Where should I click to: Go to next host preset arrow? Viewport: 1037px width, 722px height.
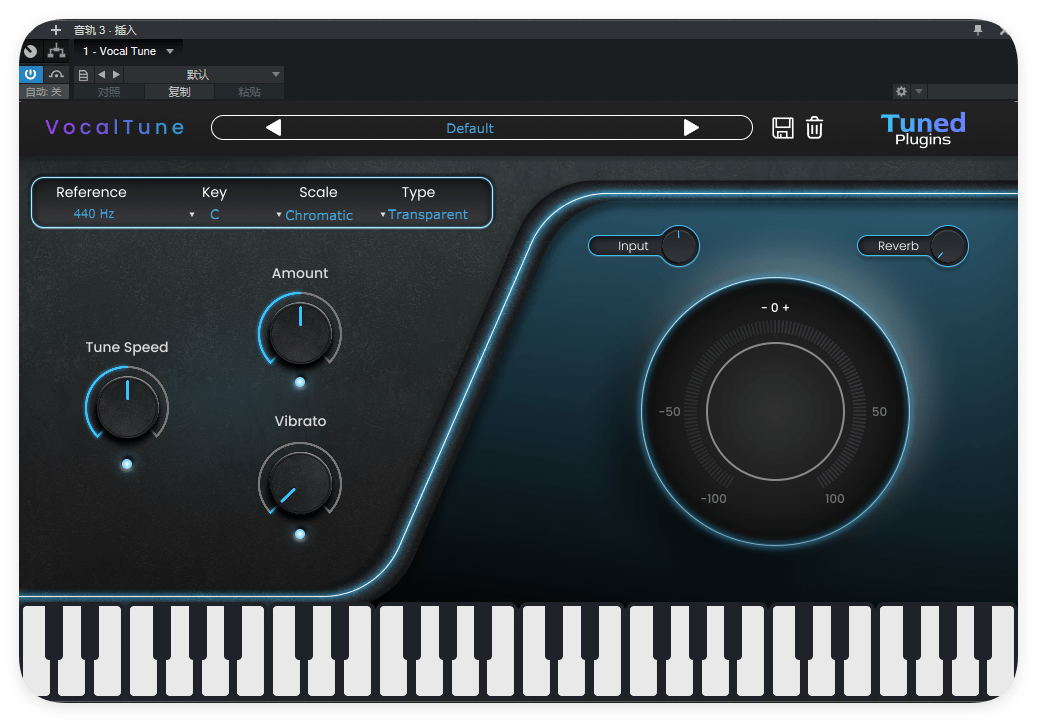pos(116,75)
